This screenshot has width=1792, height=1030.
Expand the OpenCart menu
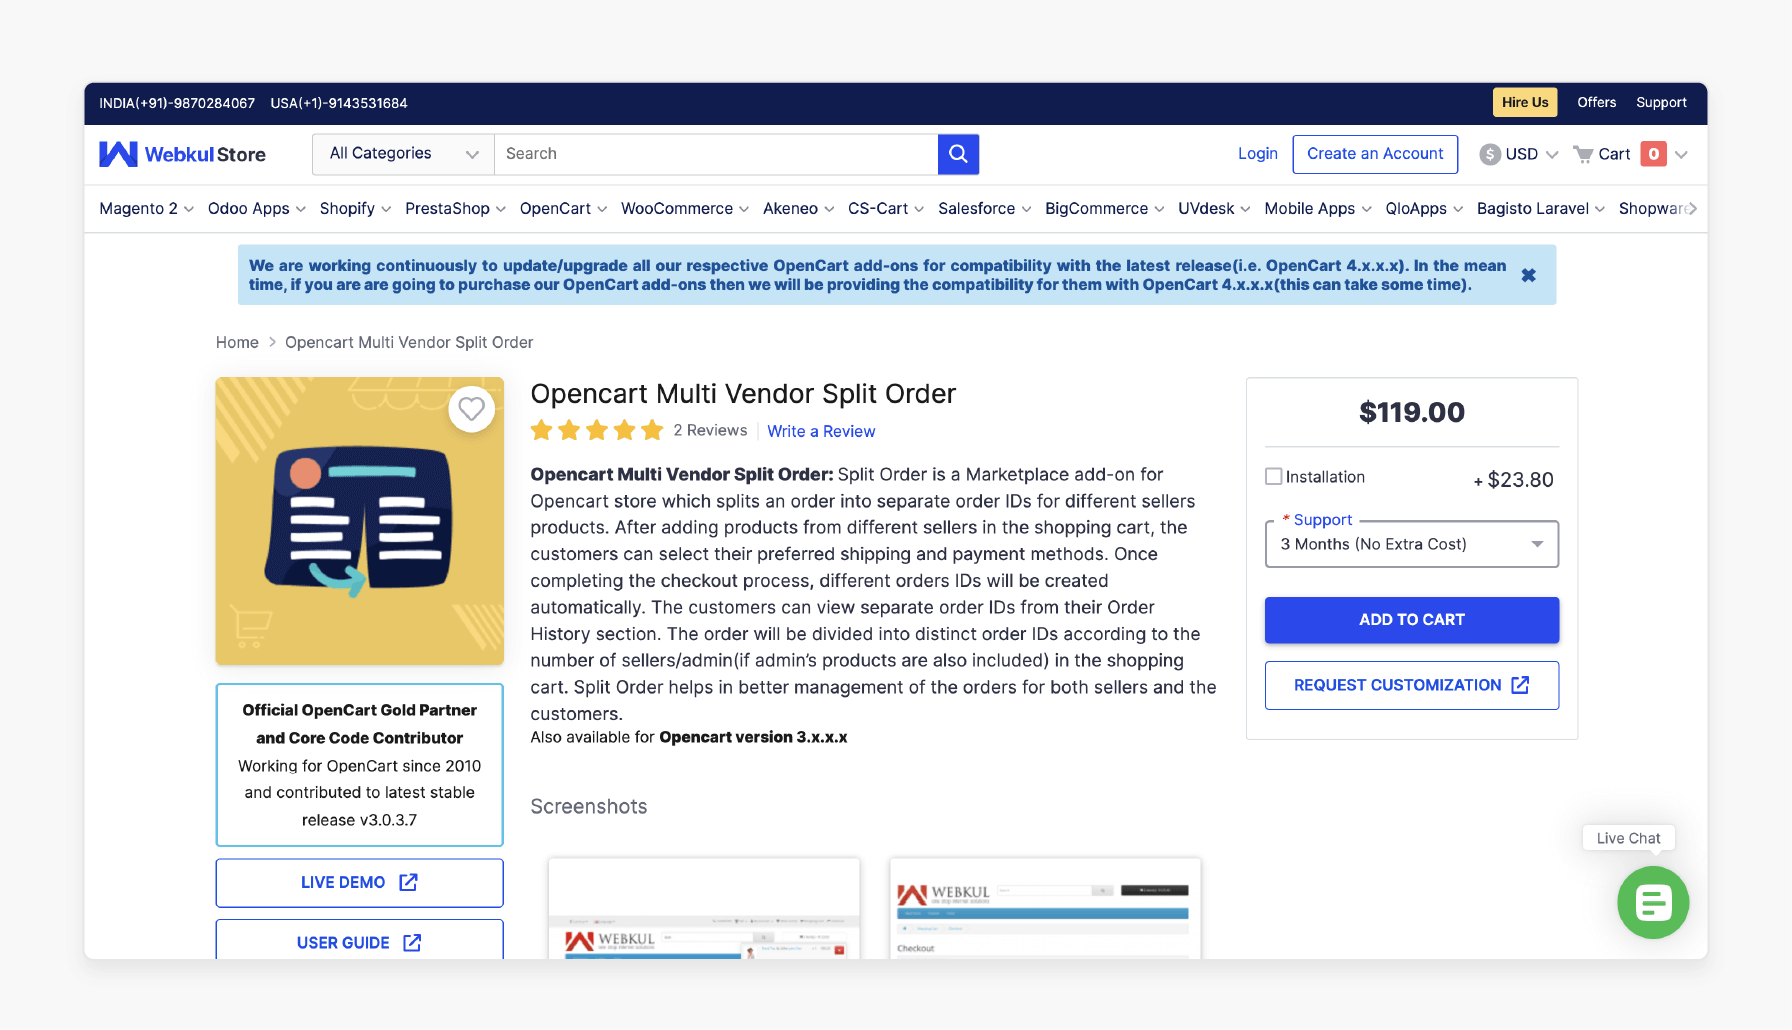pyautogui.click(x=563, y=209)
